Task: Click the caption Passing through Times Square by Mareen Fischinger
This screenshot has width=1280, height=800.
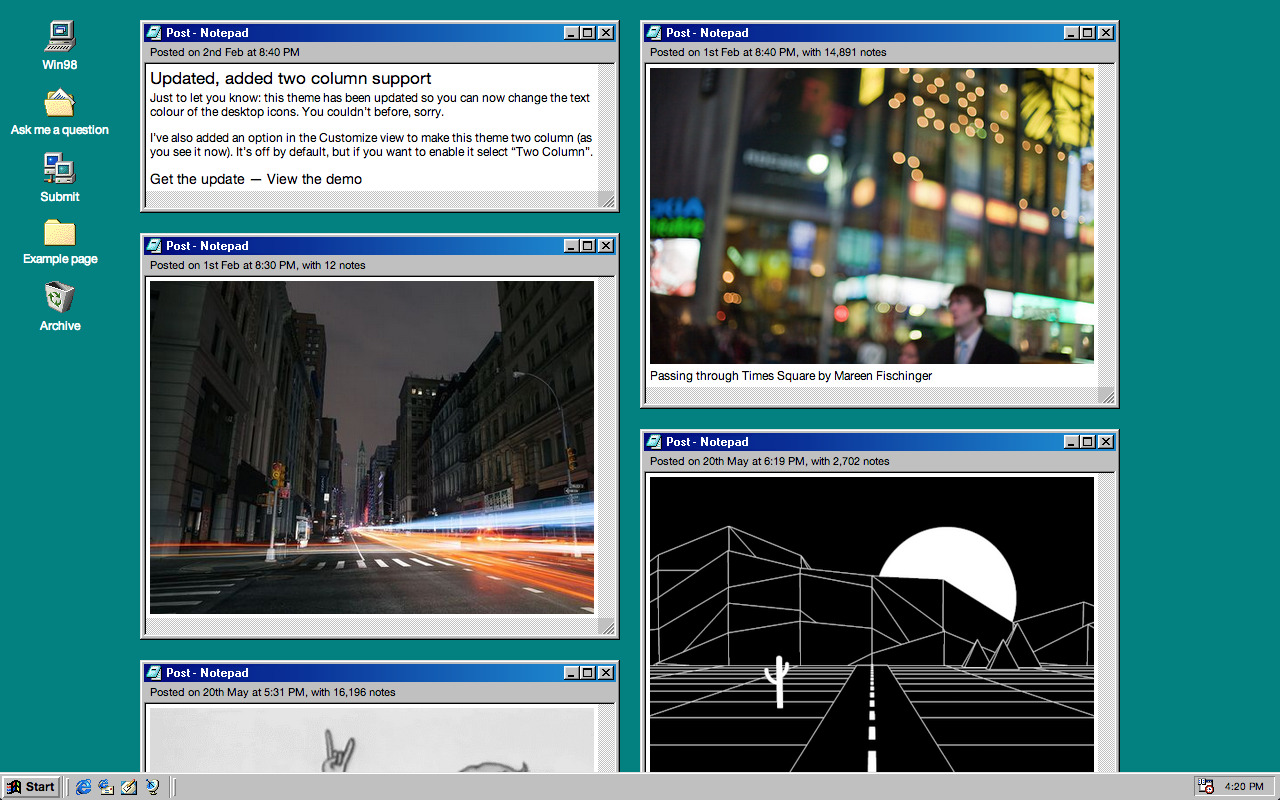Action: pyautogui.click(x=791, y=376)
